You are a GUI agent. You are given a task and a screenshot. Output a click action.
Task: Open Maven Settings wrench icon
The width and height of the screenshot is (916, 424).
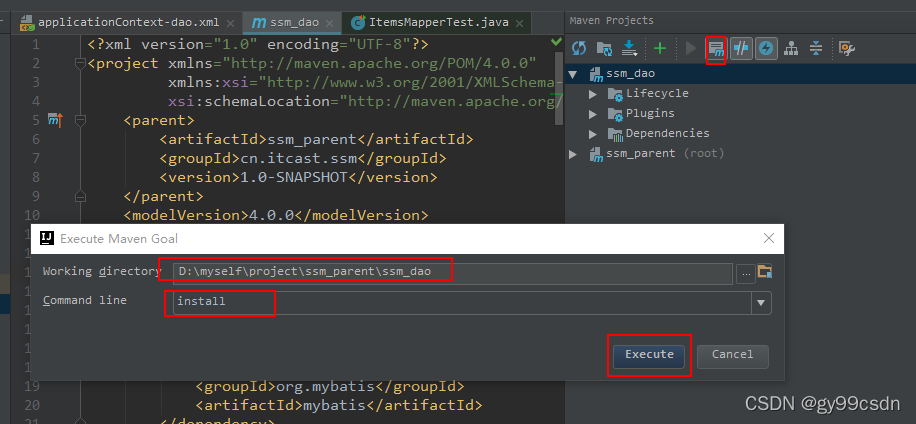(x=847, y=48)
